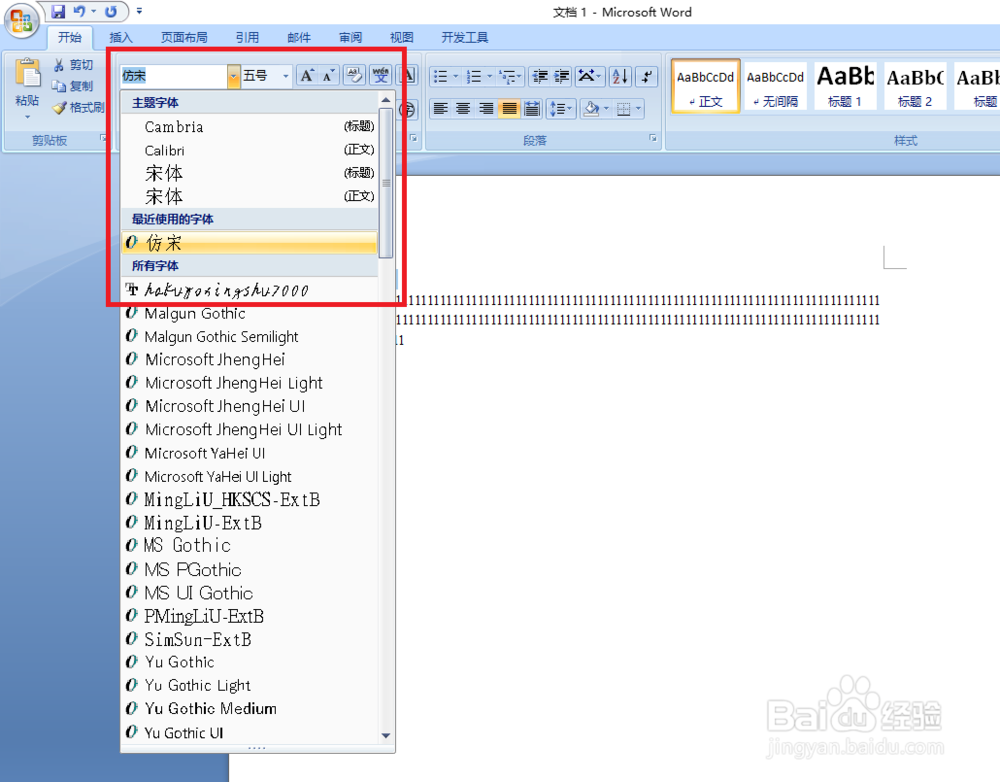Open phonetic guide (wén 文) tool

coord(381,76)
